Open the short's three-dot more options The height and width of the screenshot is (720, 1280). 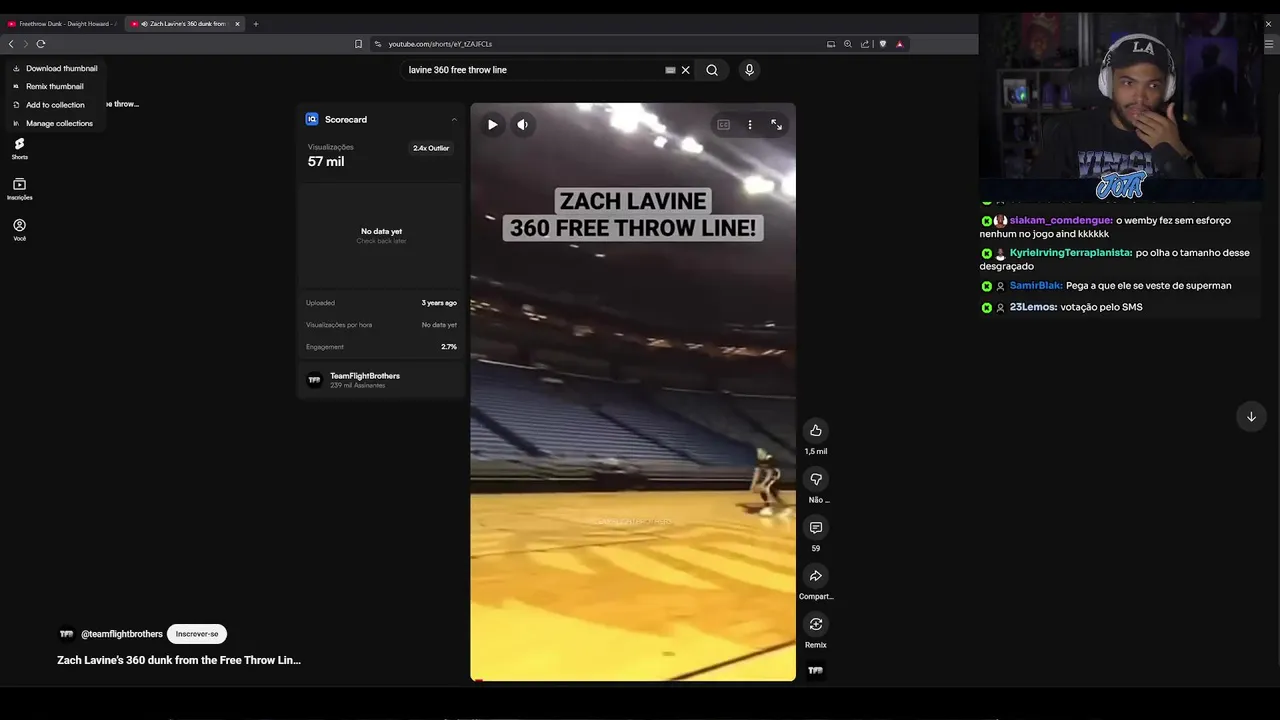point(750,125)
